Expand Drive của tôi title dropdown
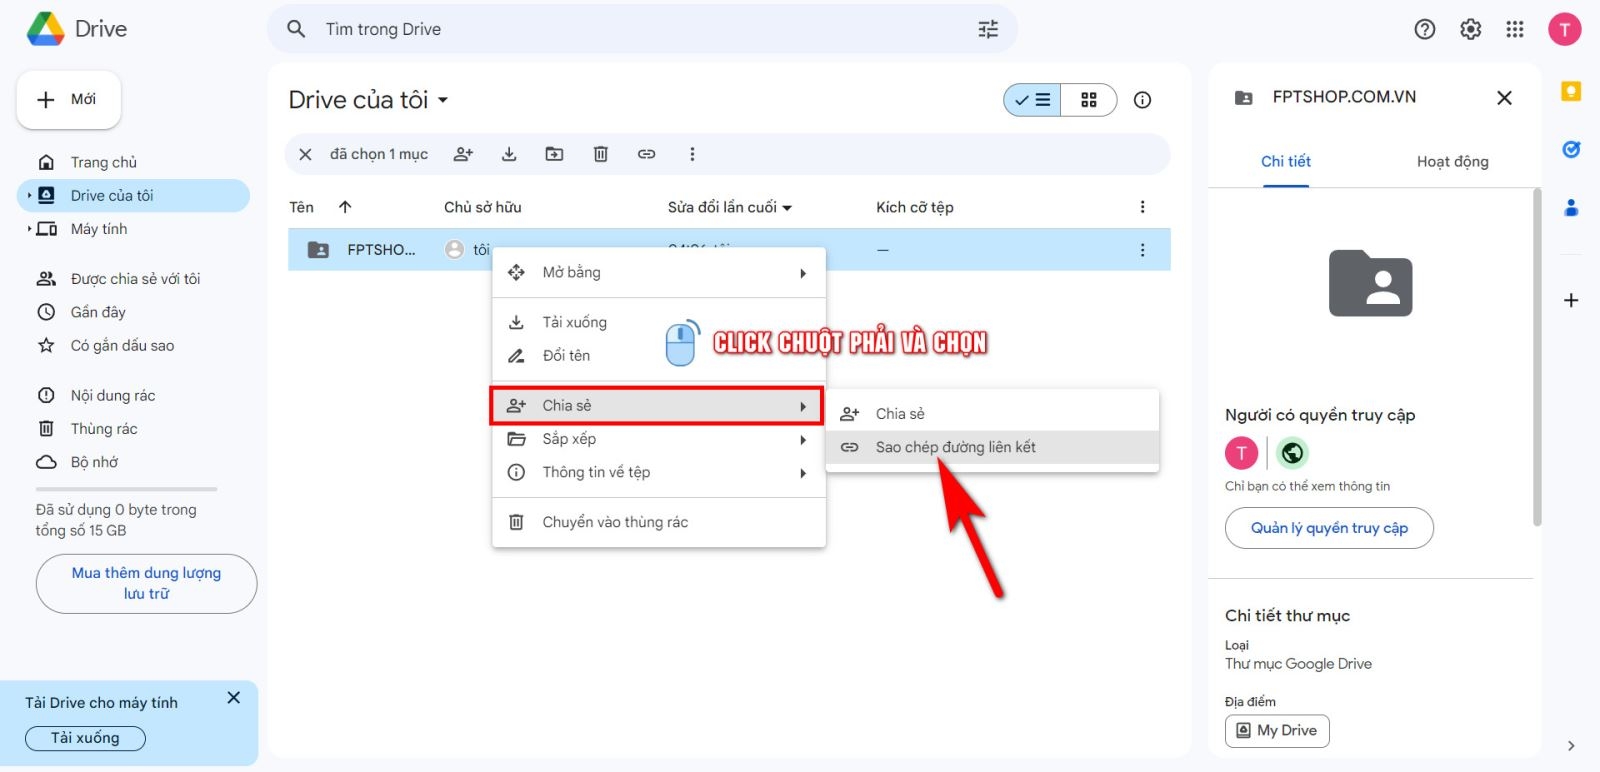1600x772 pixels. pyautogui.click(x=443, y=100)
